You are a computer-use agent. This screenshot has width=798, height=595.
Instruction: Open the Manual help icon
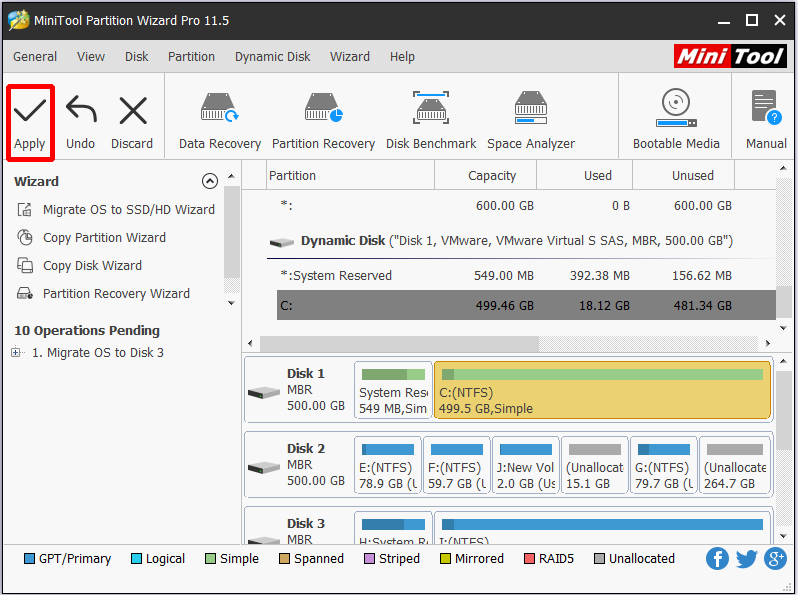[x=766, y=121]
